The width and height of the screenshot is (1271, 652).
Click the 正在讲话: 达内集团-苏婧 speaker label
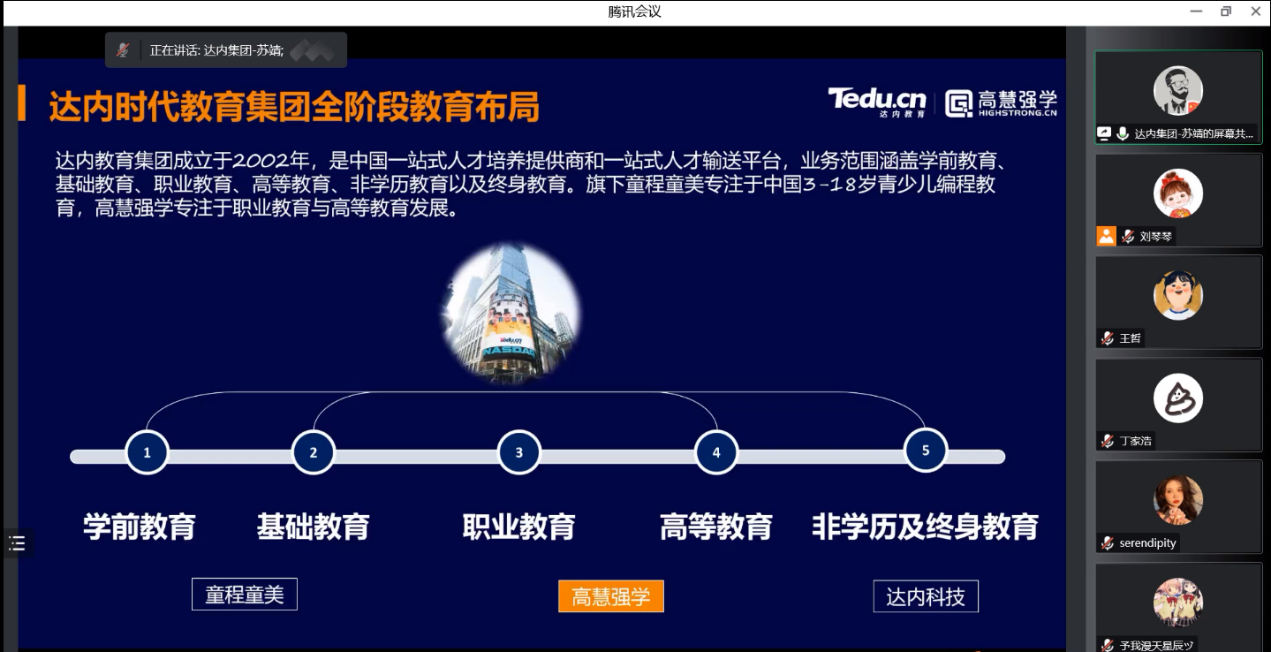click(217, 50)
